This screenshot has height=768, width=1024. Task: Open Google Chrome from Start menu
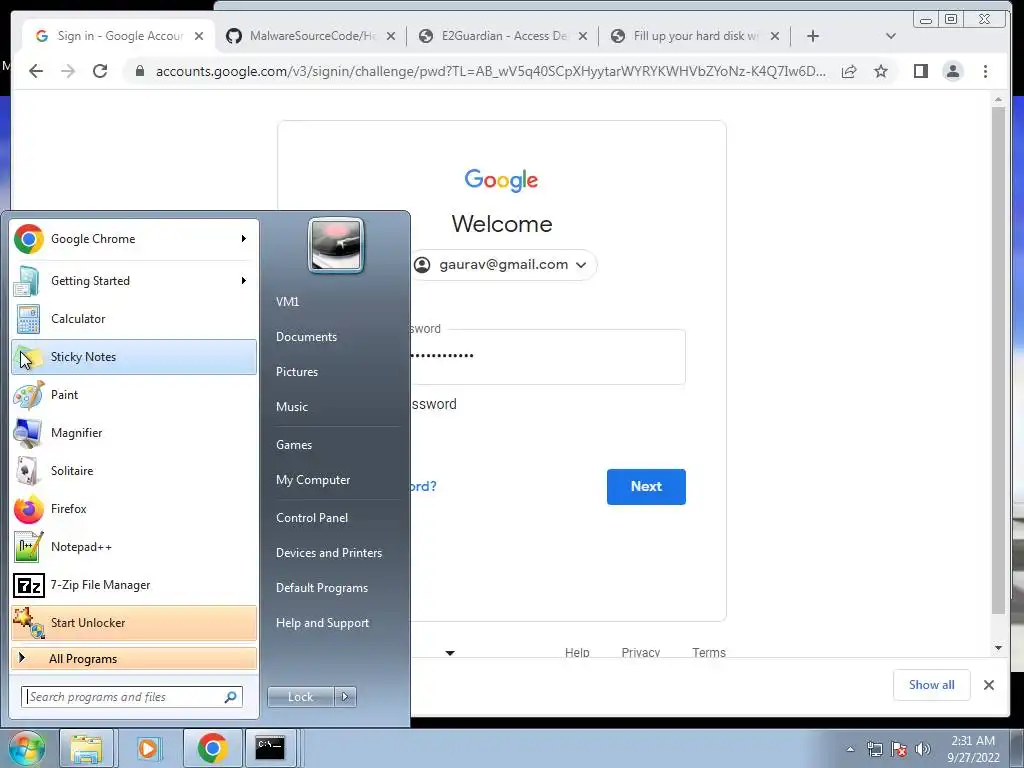133,239
